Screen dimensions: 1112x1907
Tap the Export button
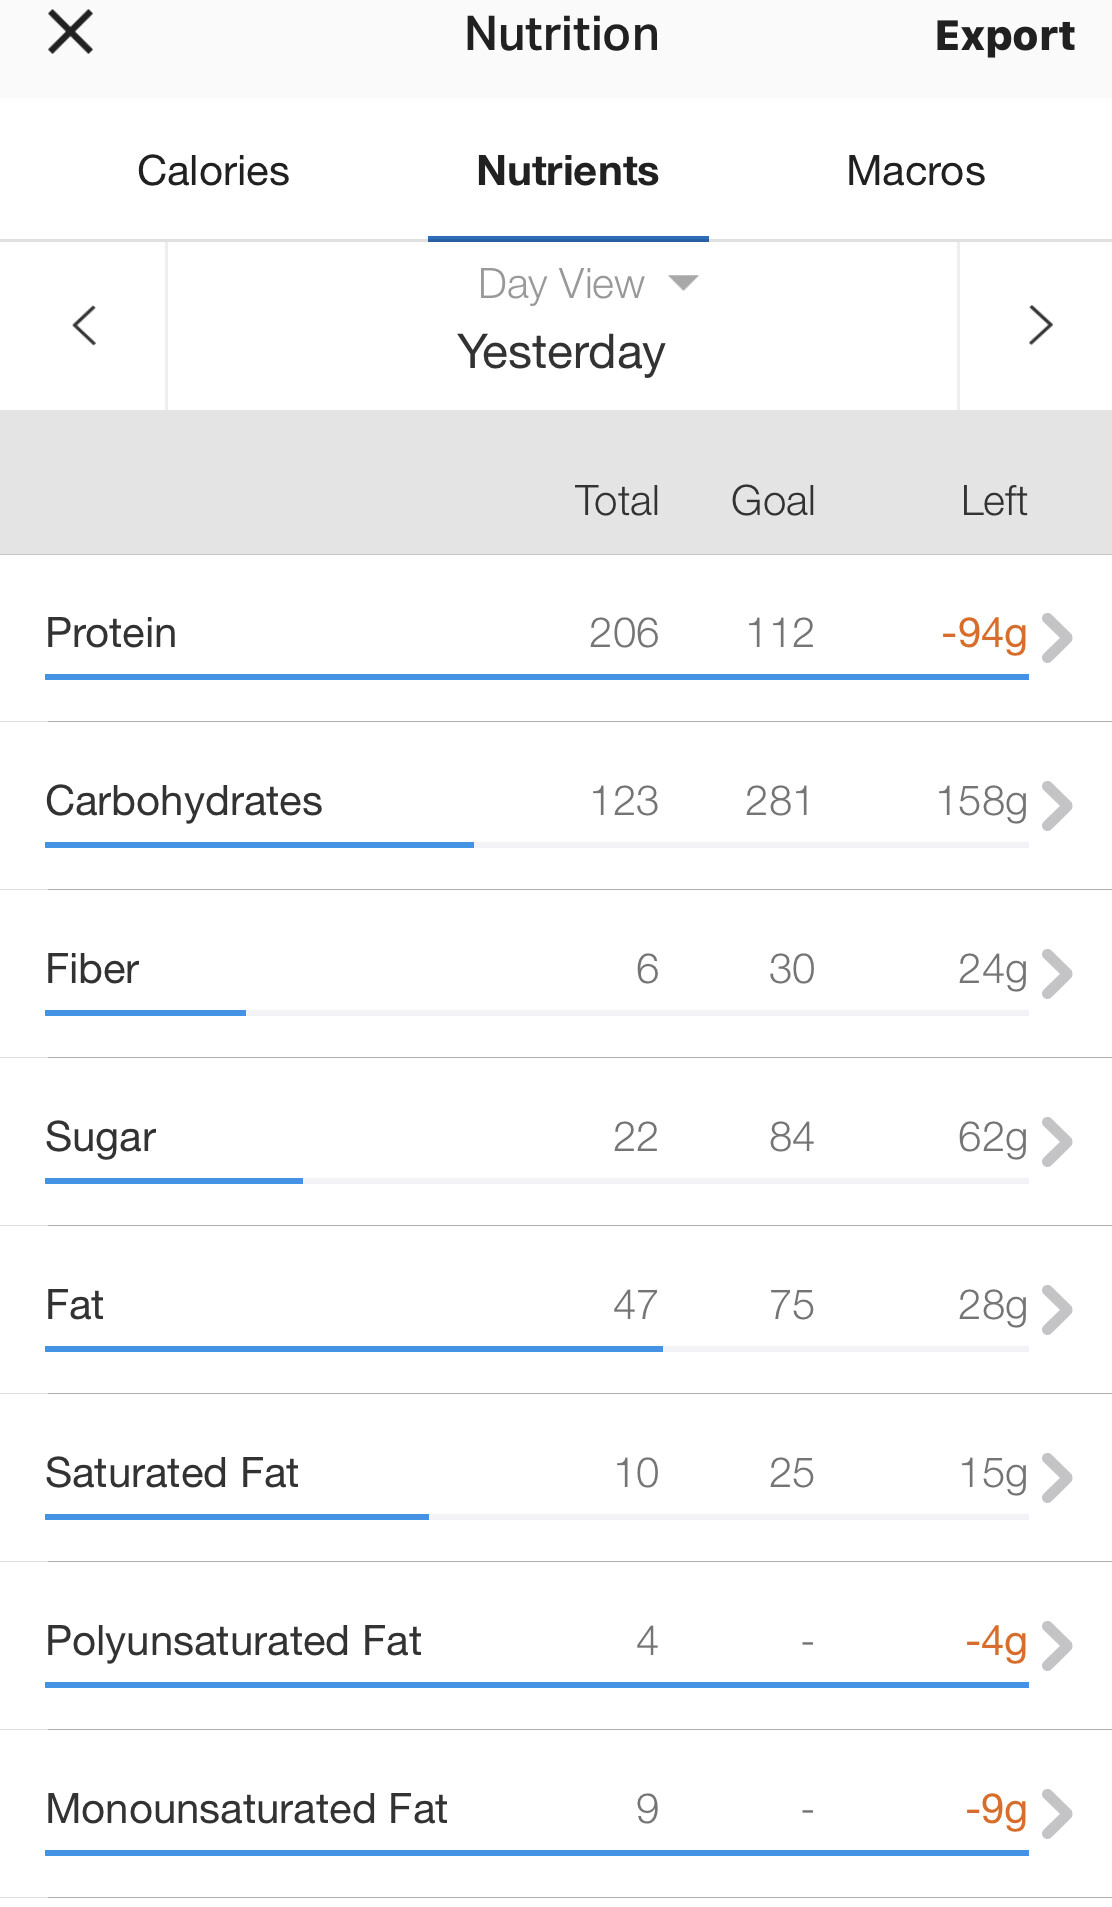(1004, 36)
